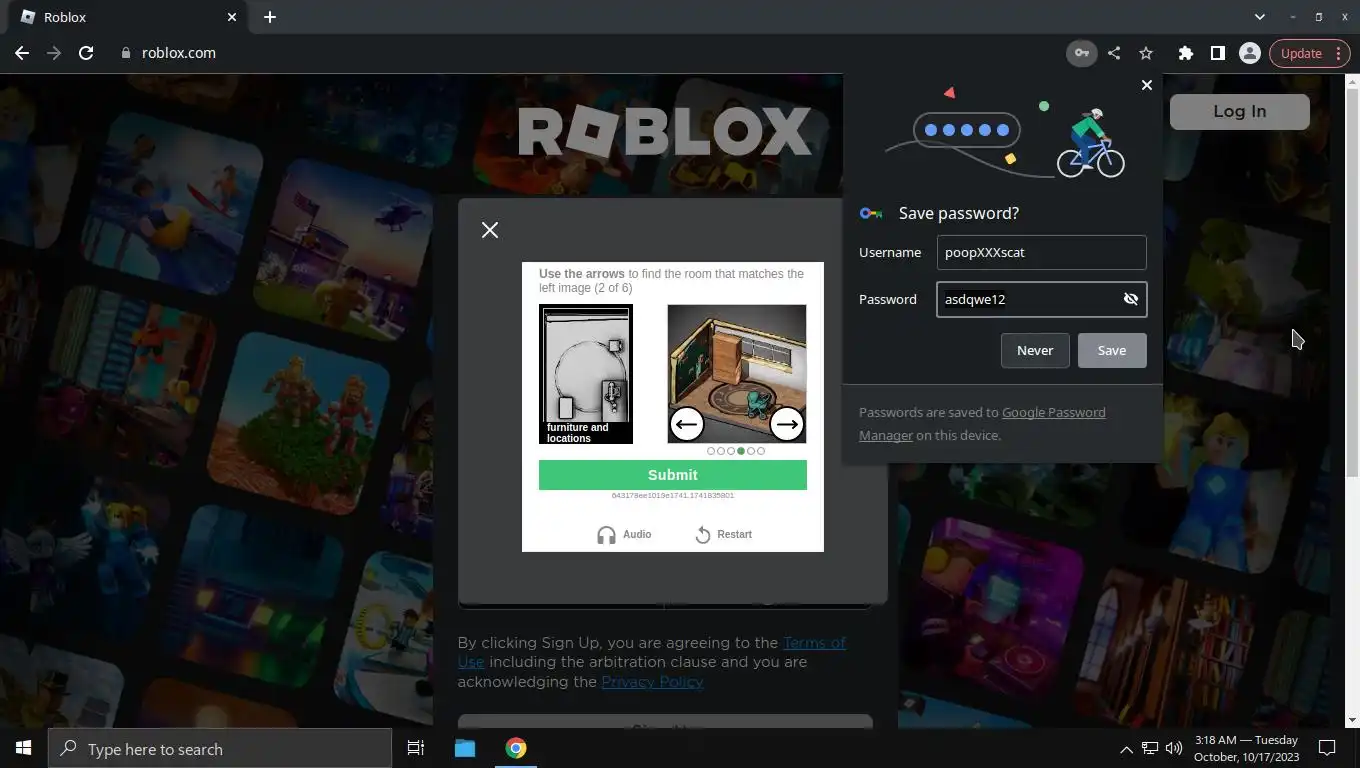Select the first captcha page dot
This screenshot has width=1360, height=768.
(x=711, y=451)
